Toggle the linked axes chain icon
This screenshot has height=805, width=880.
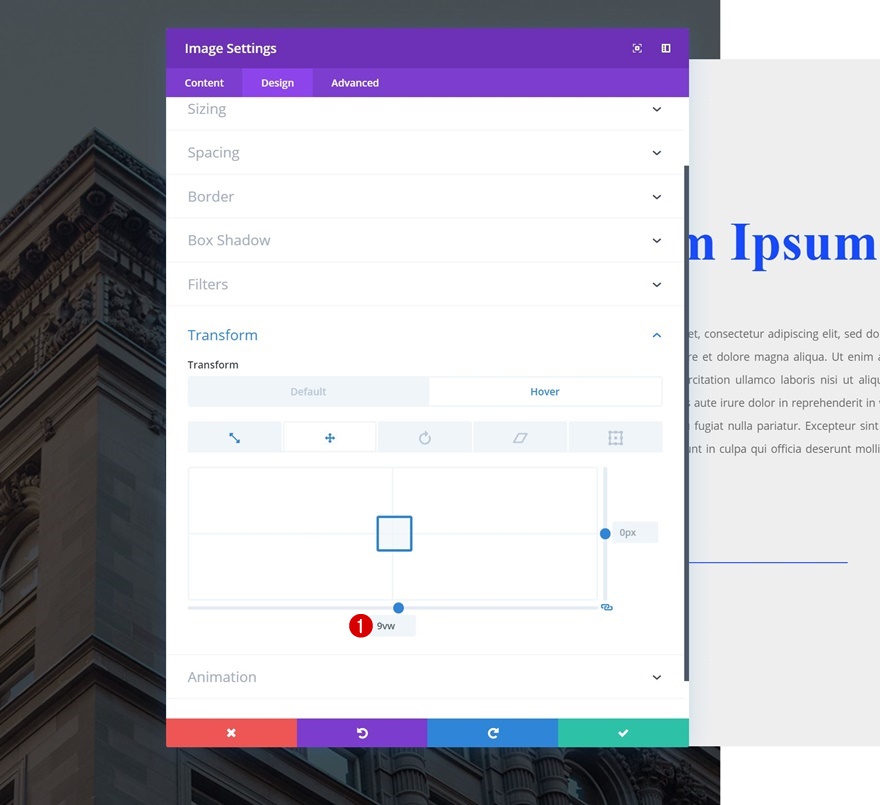pyautogui.click(x=607, y=607)
